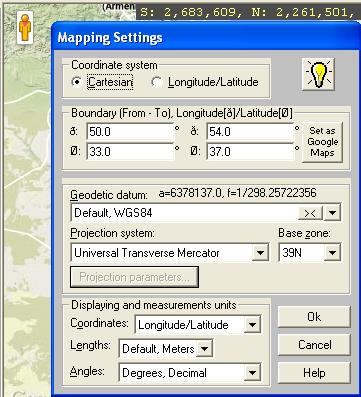Expand the Projection system dropdown
The width and height of the screenshot is (361, 397).
(x=260, y=253)
